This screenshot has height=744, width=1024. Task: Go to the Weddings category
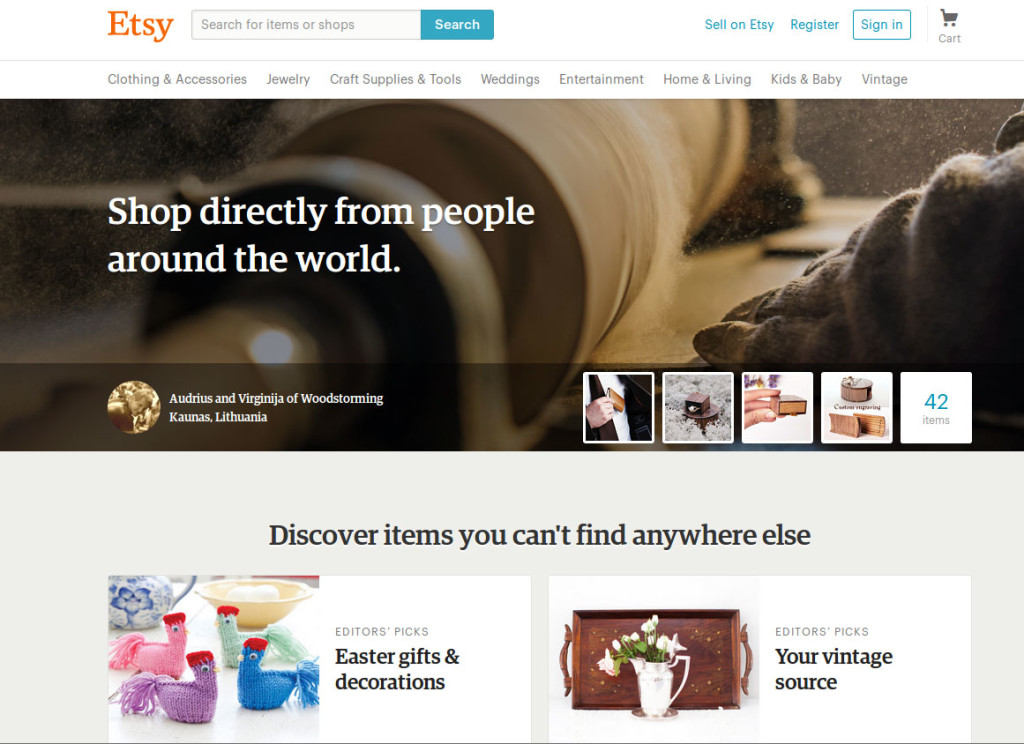click(510, 79)
